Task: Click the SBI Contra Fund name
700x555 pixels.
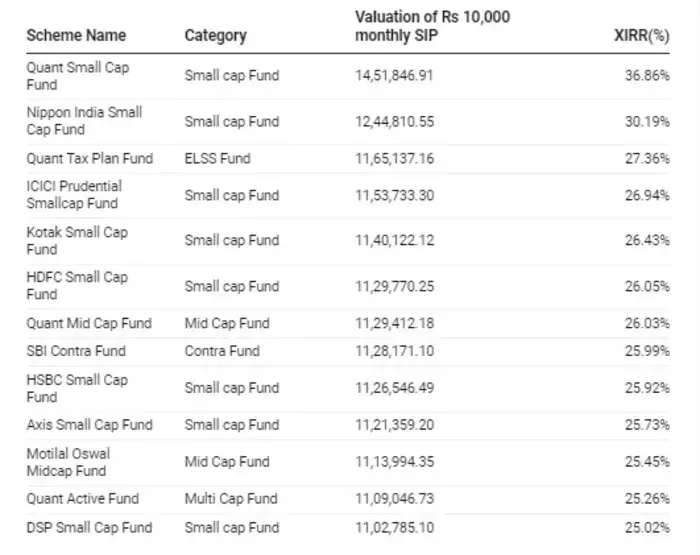Action: pos(76,351)
